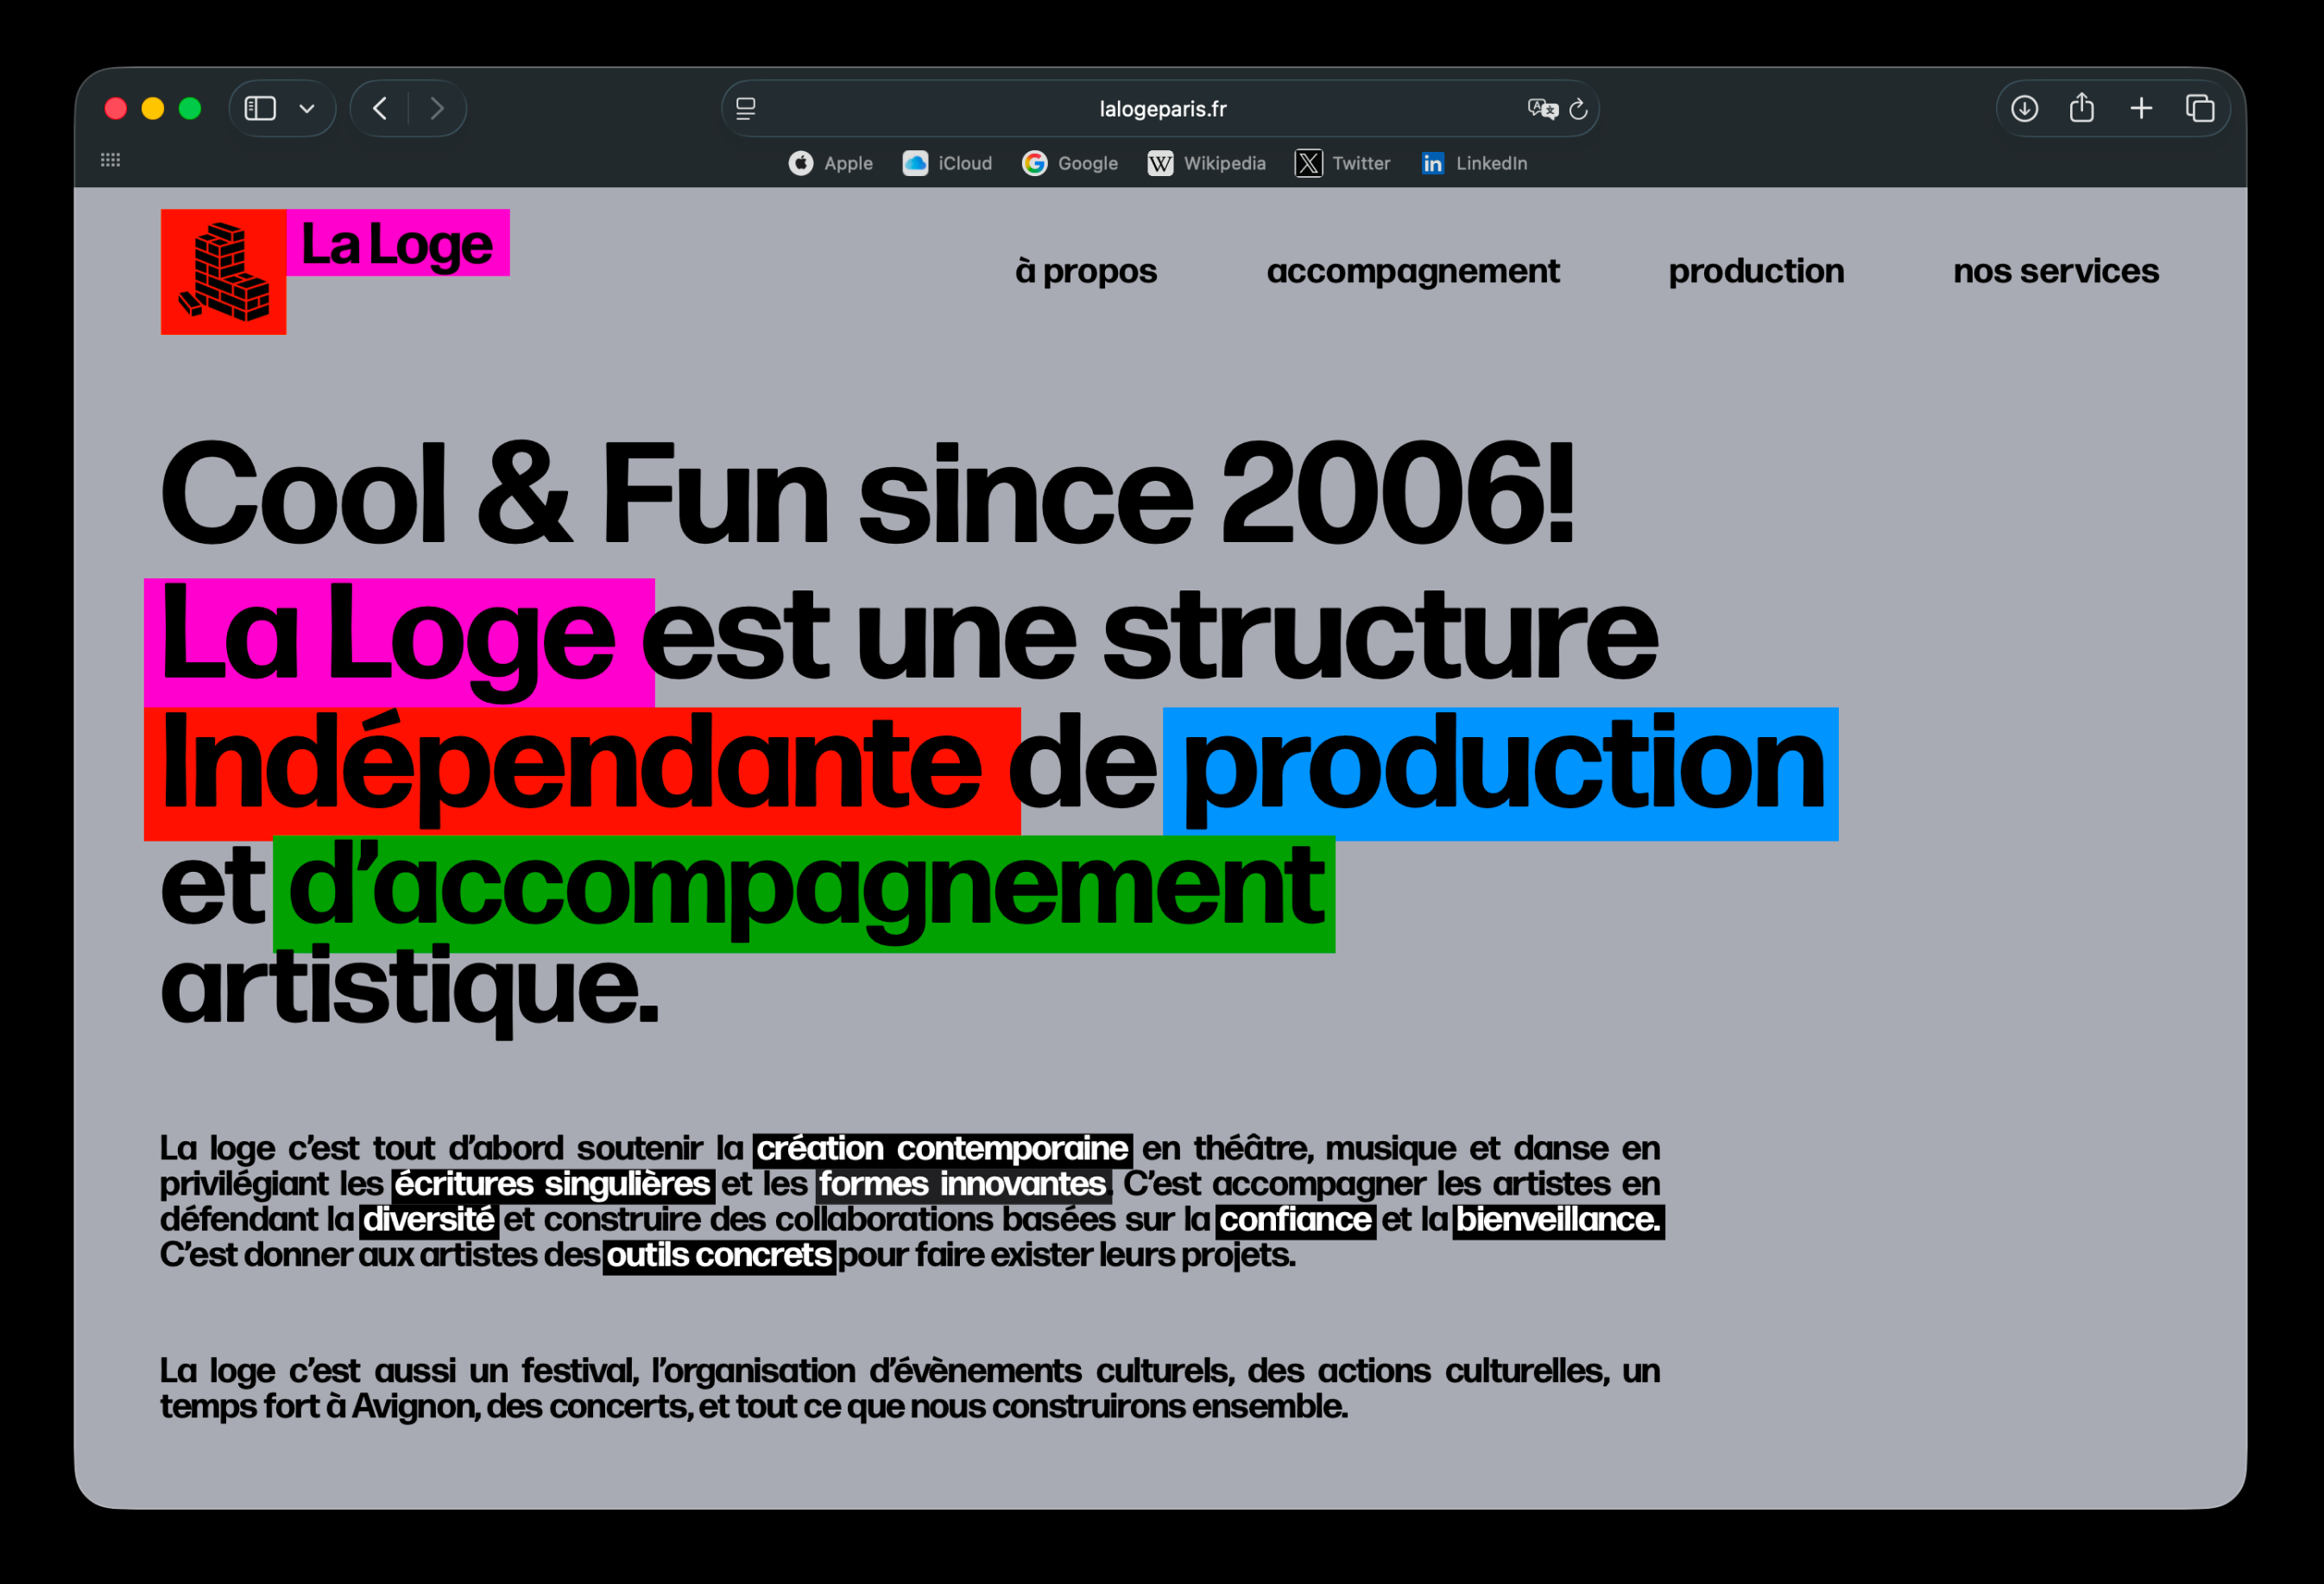Go forward to the next page
Screen dimensions: 2324x1584
pos(437,108)
